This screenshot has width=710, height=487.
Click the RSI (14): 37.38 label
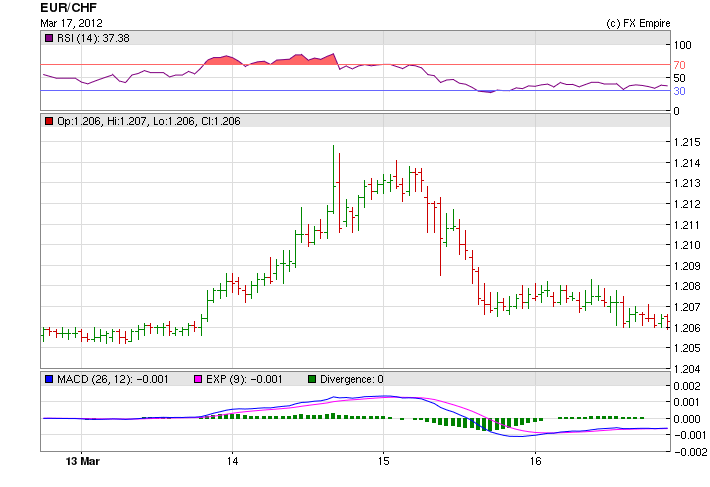point(93,38)
